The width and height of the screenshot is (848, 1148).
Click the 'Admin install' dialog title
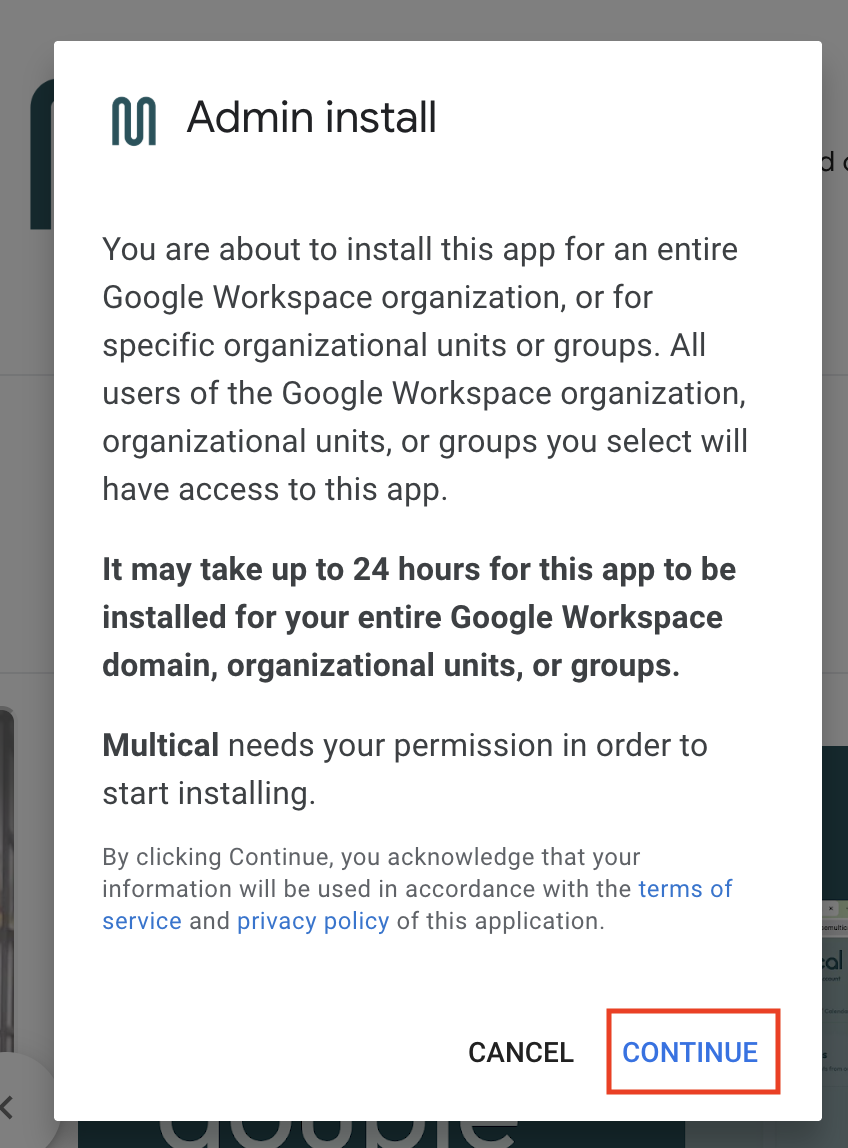311,117
